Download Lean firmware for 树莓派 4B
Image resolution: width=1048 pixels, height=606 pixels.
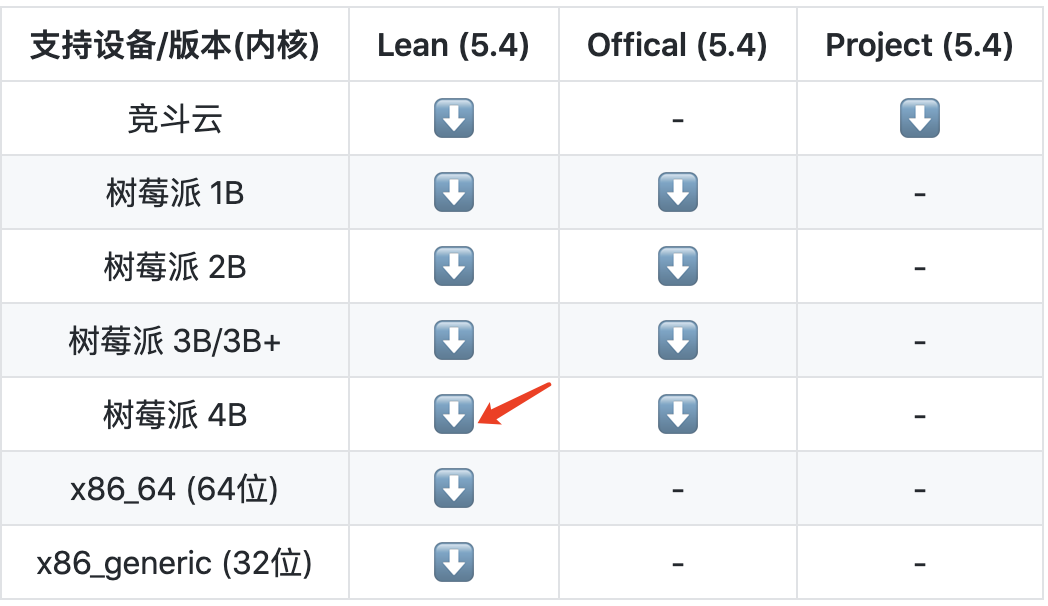453,415
